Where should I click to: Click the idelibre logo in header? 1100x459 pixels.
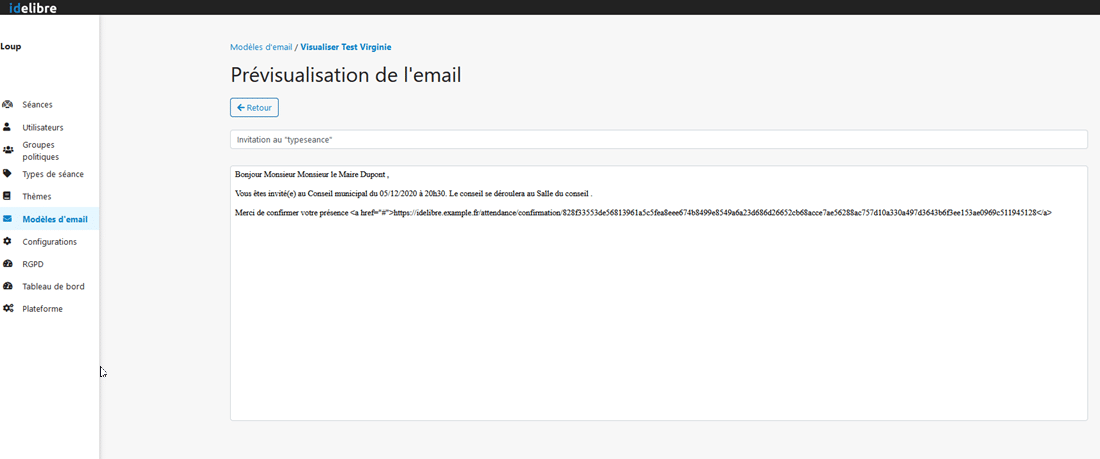(x=33, y=8)
